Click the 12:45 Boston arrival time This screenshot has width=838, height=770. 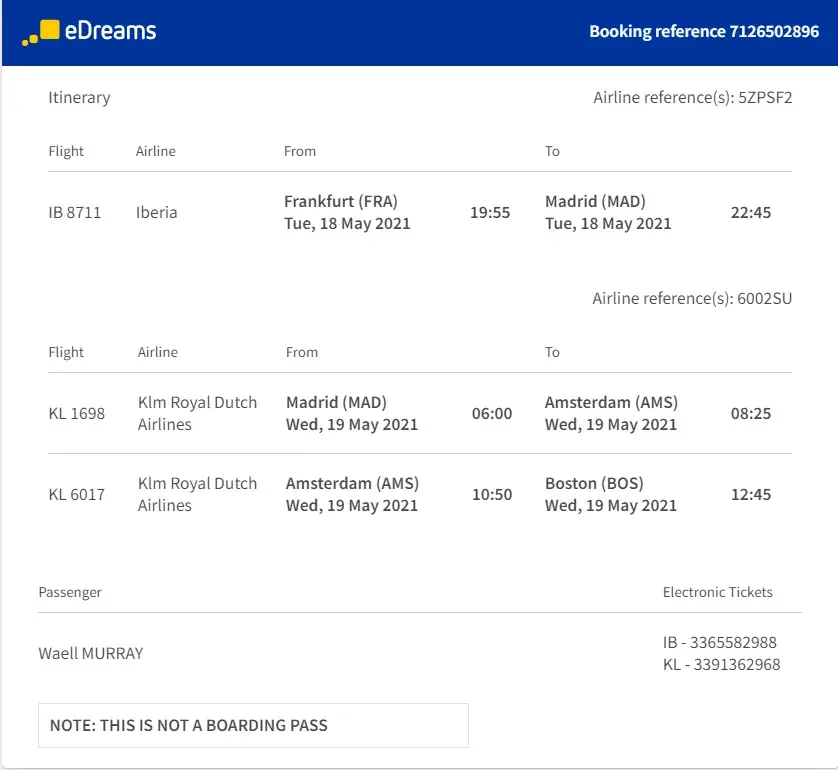(x=751, y=494)
